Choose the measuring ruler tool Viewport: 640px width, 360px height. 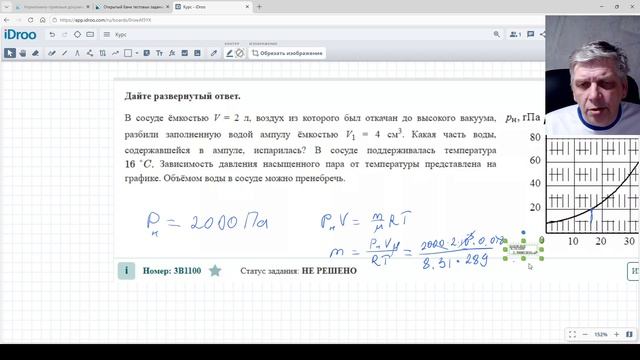[x=102, y=53]
